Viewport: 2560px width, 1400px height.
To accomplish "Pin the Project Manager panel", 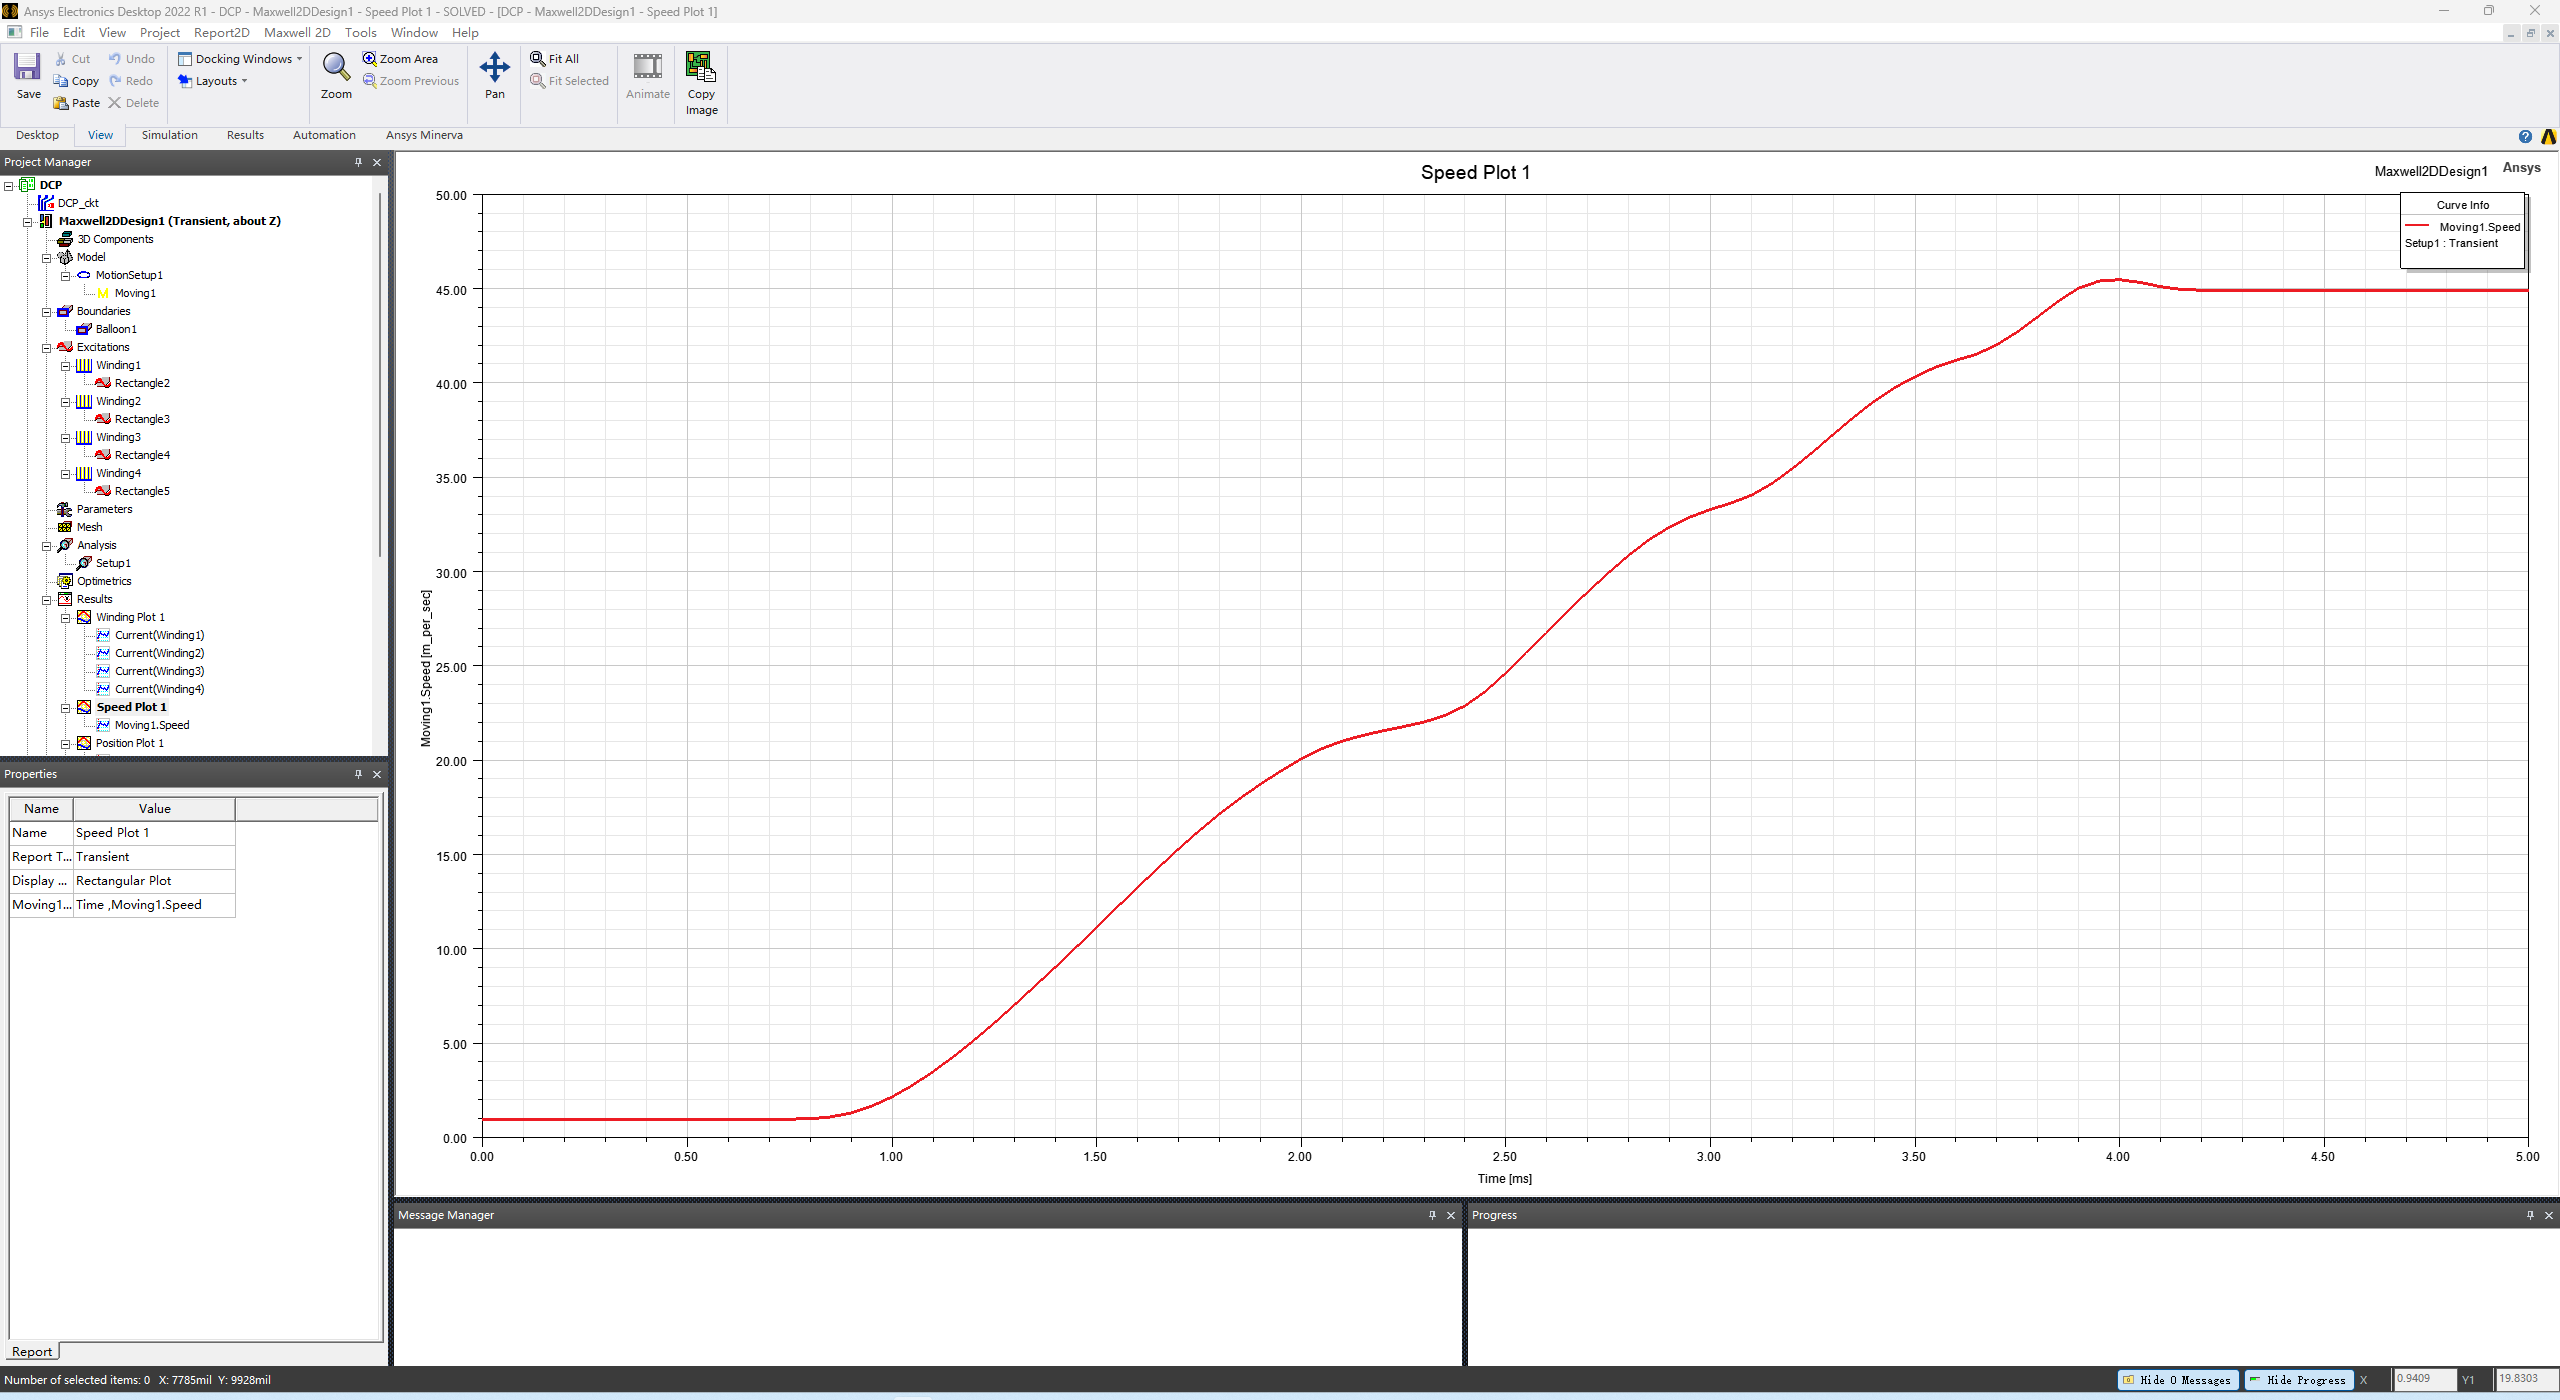I will point(358,162).
